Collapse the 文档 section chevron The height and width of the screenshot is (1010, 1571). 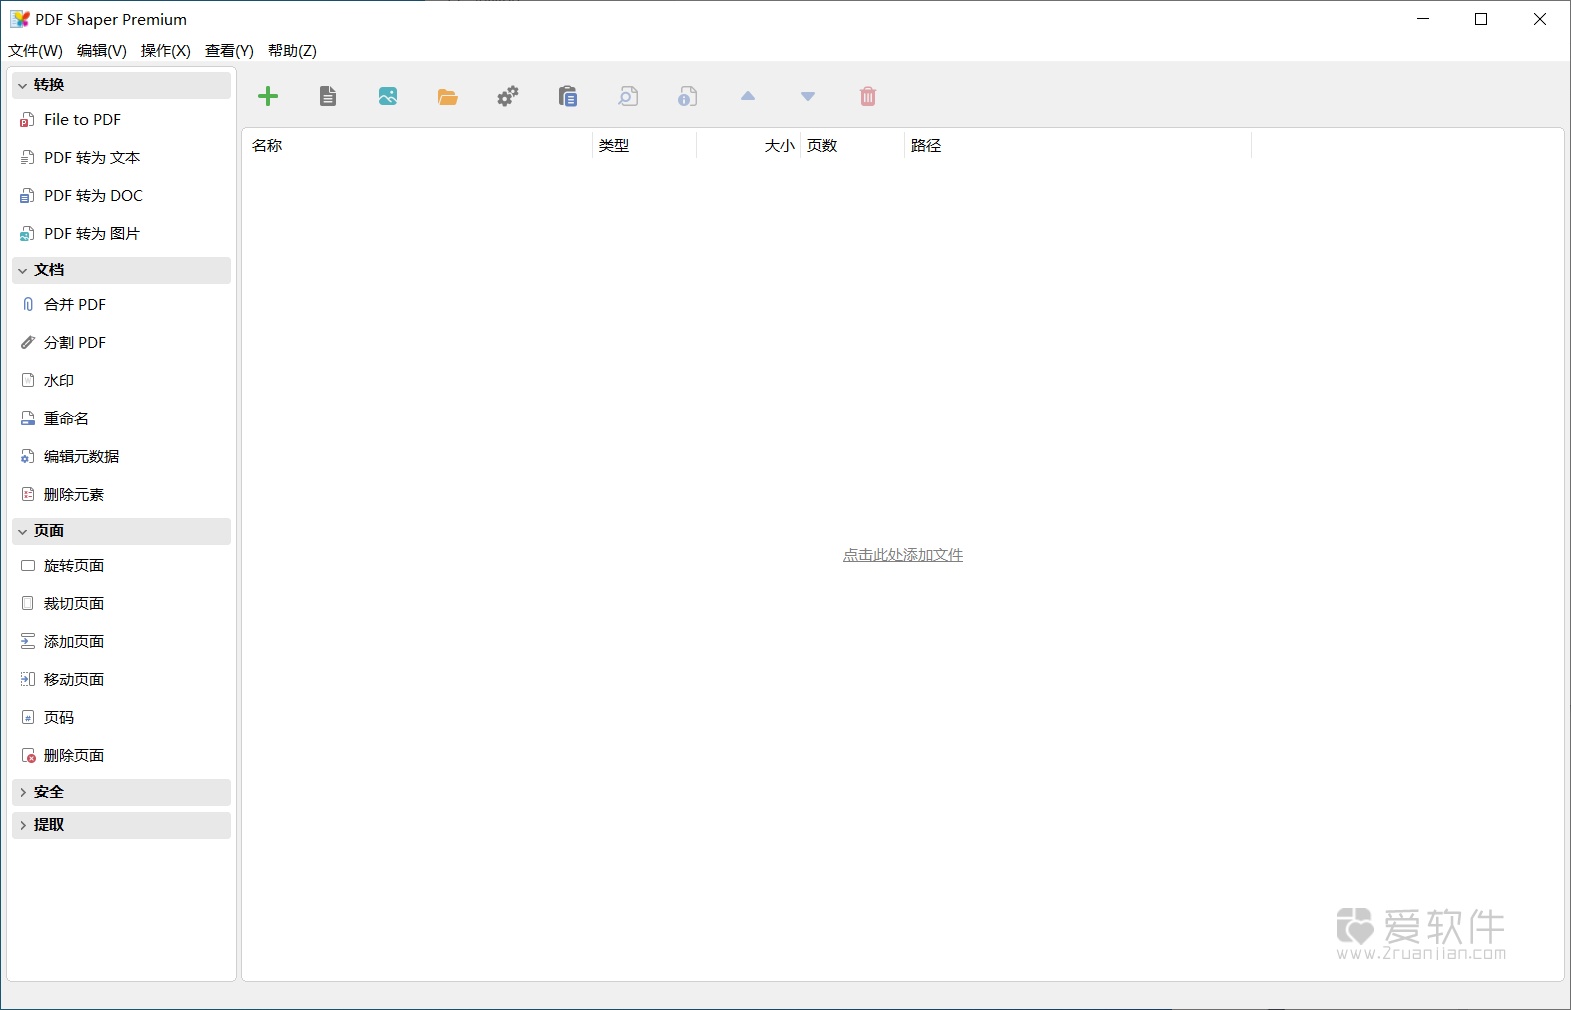click(22, 270)
